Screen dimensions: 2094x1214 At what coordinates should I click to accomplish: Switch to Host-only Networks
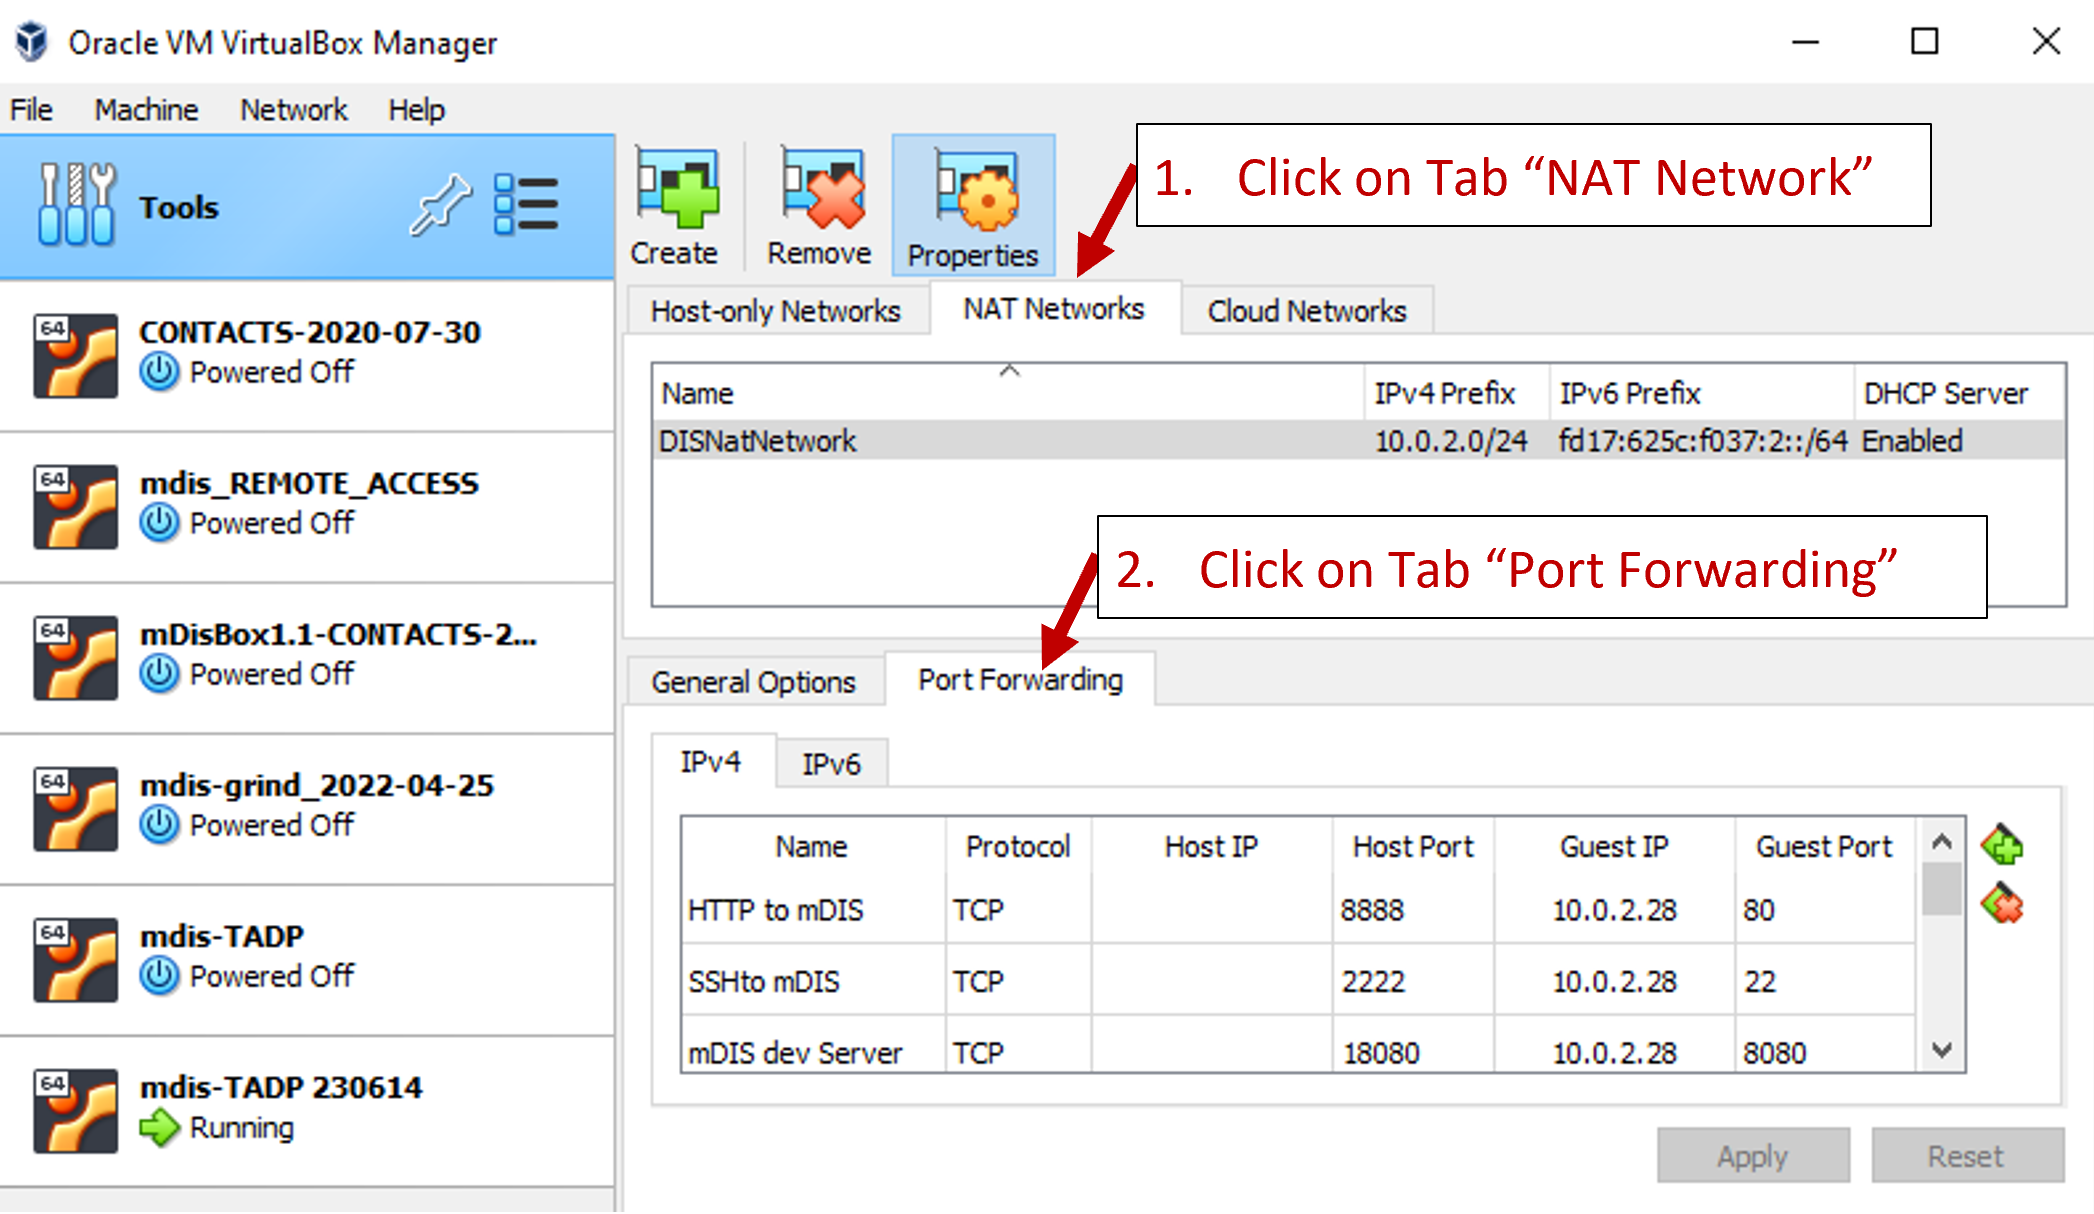click(777, 310)
